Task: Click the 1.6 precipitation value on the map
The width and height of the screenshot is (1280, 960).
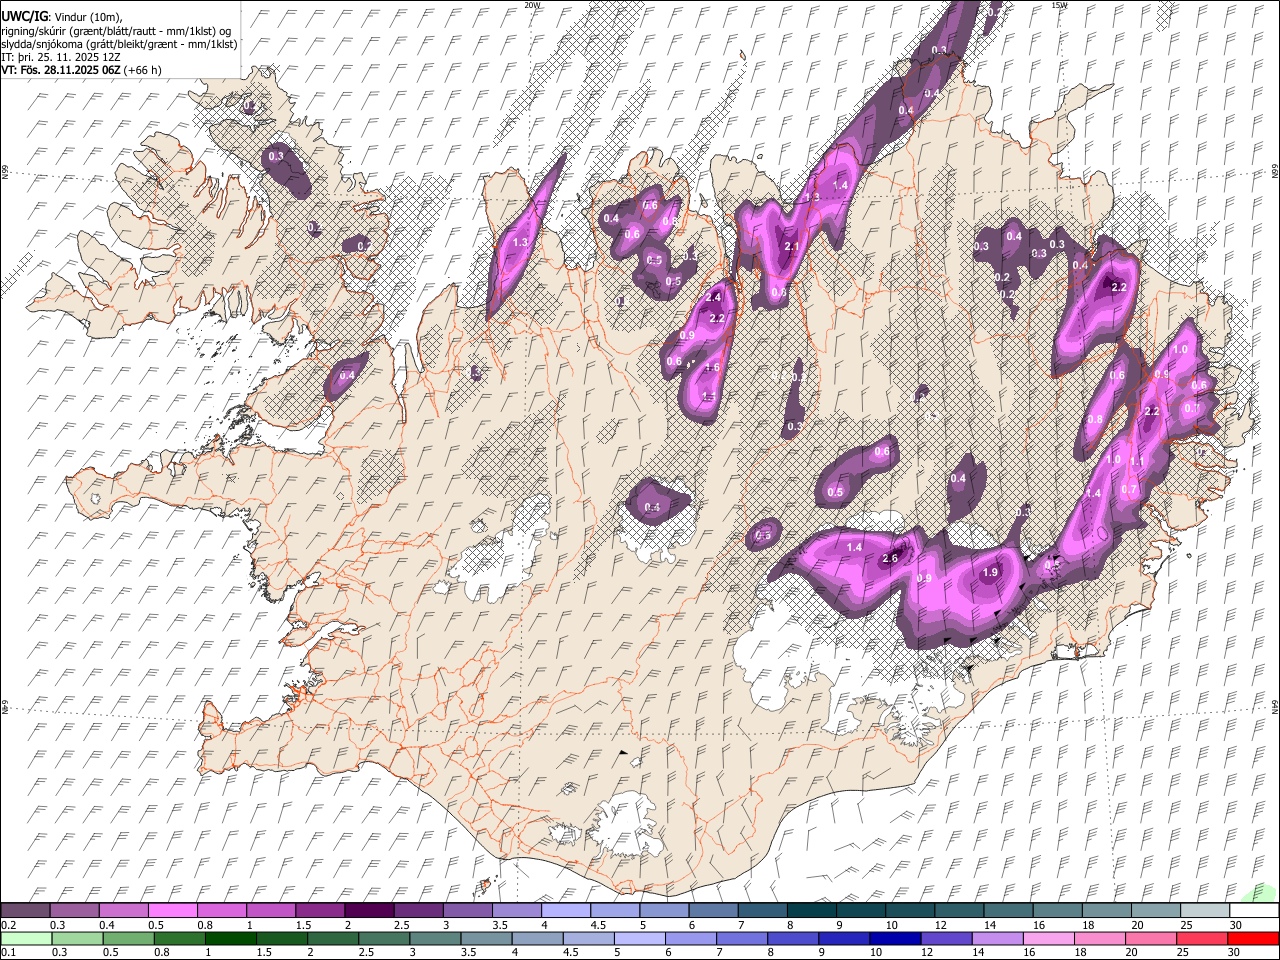Action: coord(713,368)
